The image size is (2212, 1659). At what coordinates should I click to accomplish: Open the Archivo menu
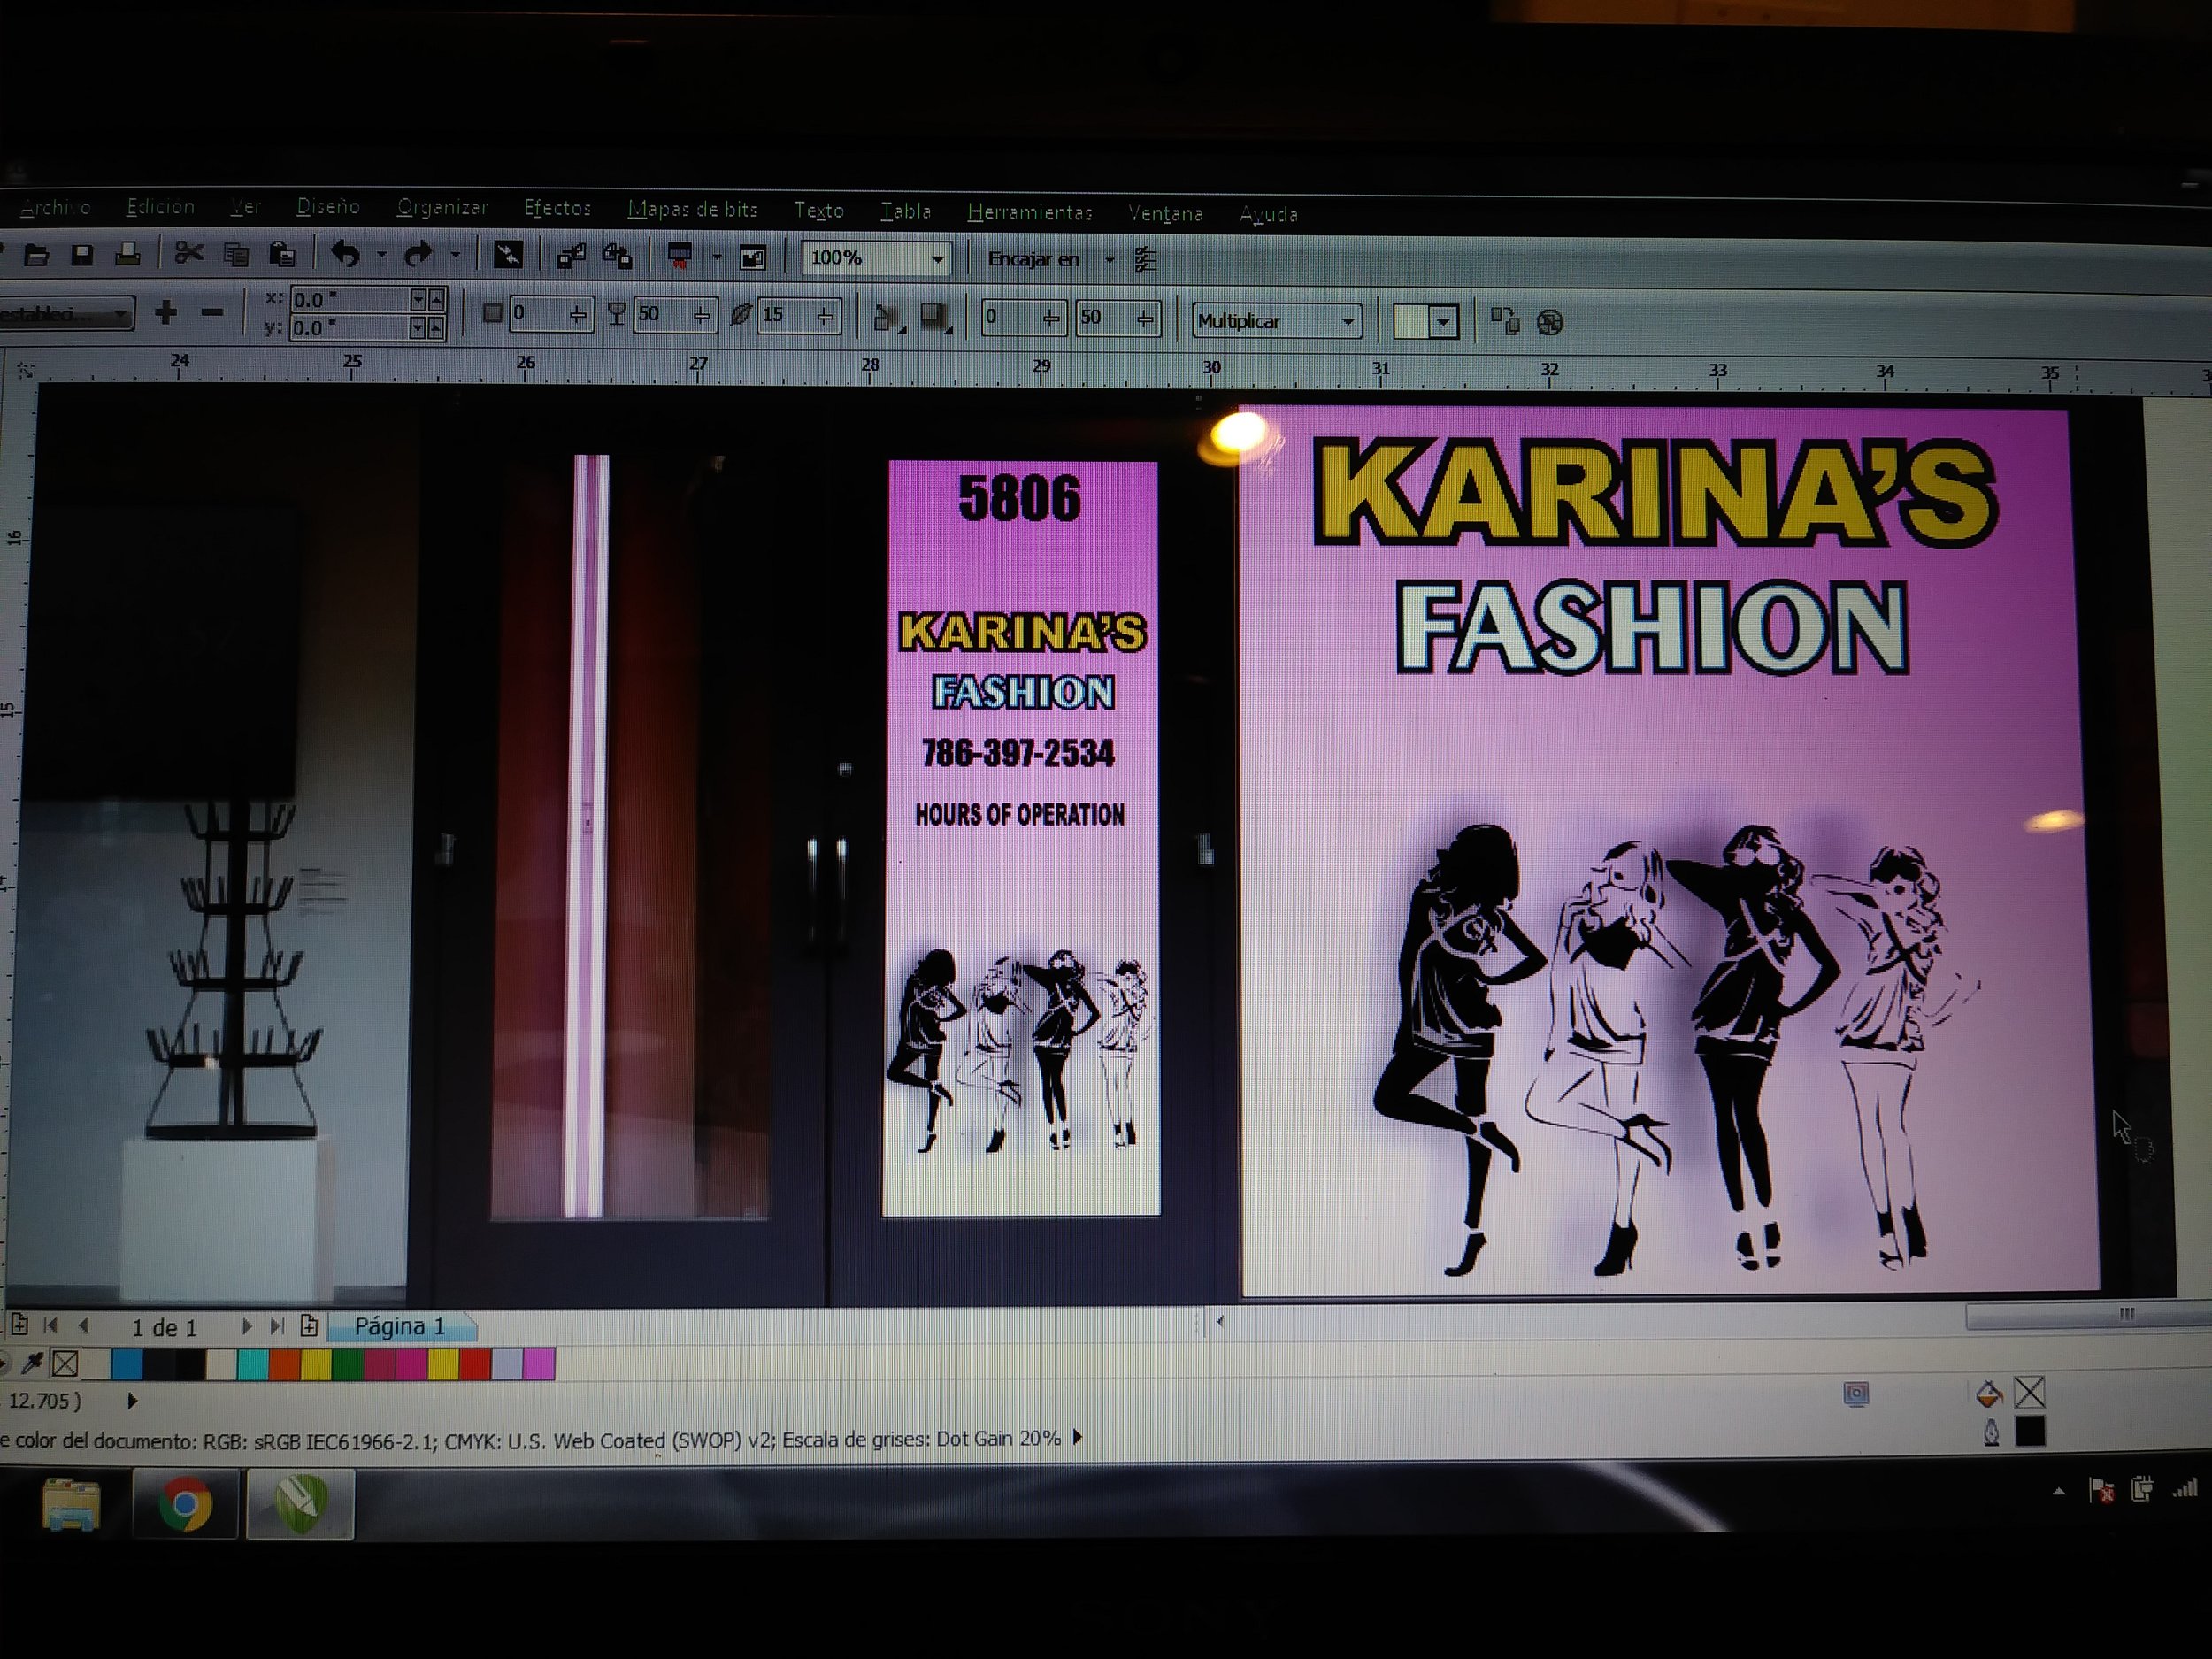[55, 207]
